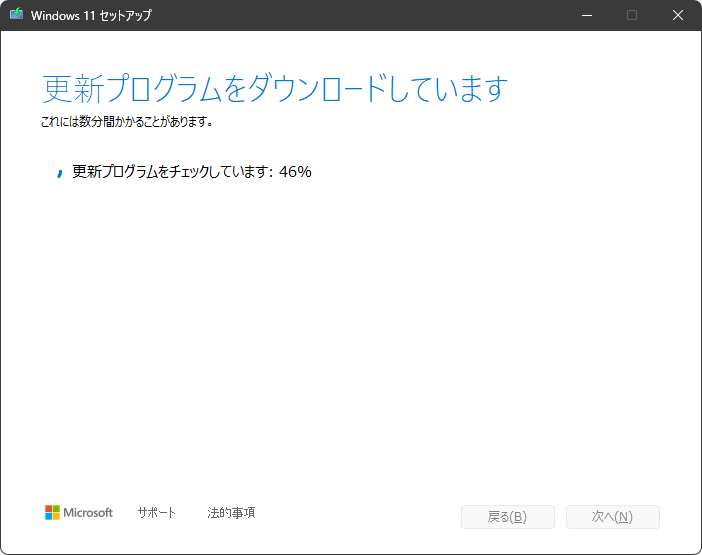Click the 戻る(B) button
This screenshot has height=555, width=702.
508,517
